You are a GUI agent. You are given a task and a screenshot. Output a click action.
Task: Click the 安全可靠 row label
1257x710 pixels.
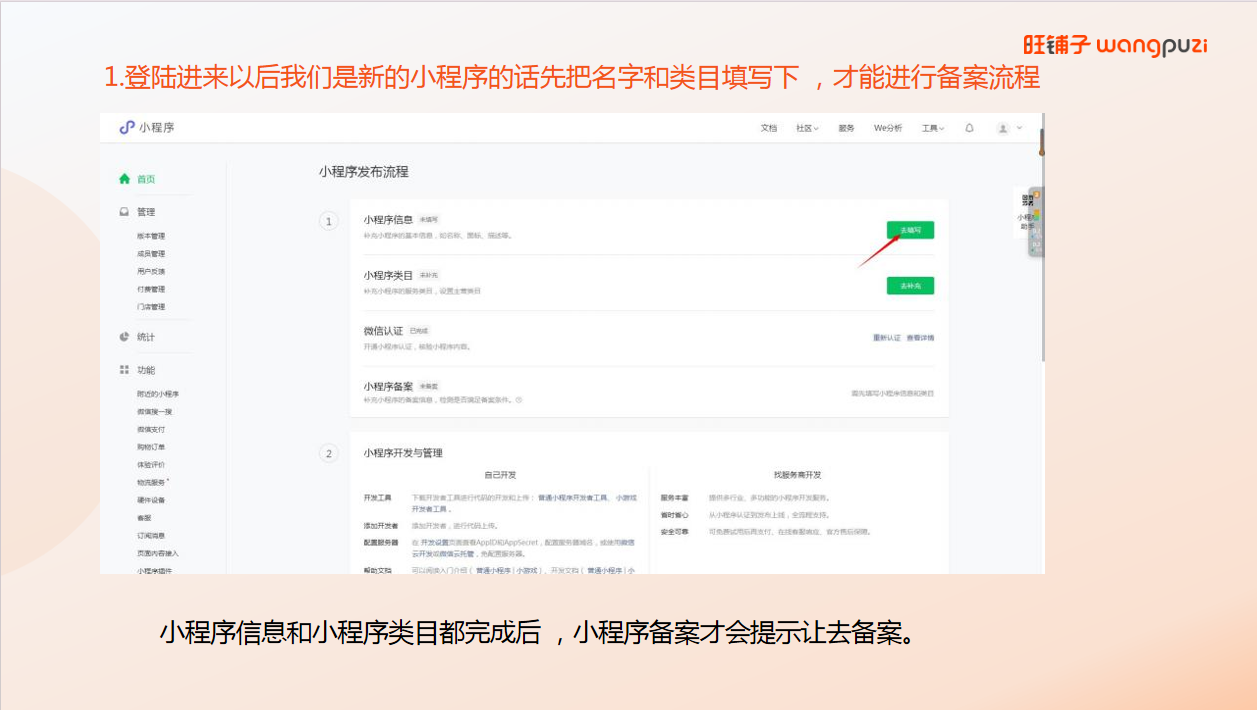click(674, 532)
